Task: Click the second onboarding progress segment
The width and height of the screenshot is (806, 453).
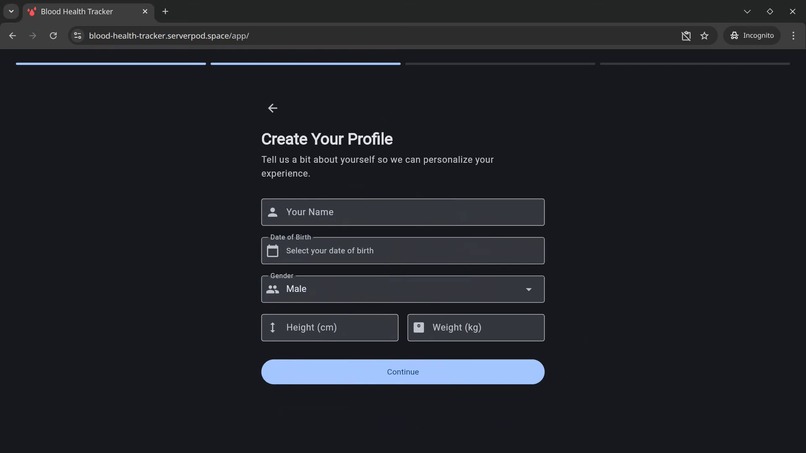Action: click(305, 64)
